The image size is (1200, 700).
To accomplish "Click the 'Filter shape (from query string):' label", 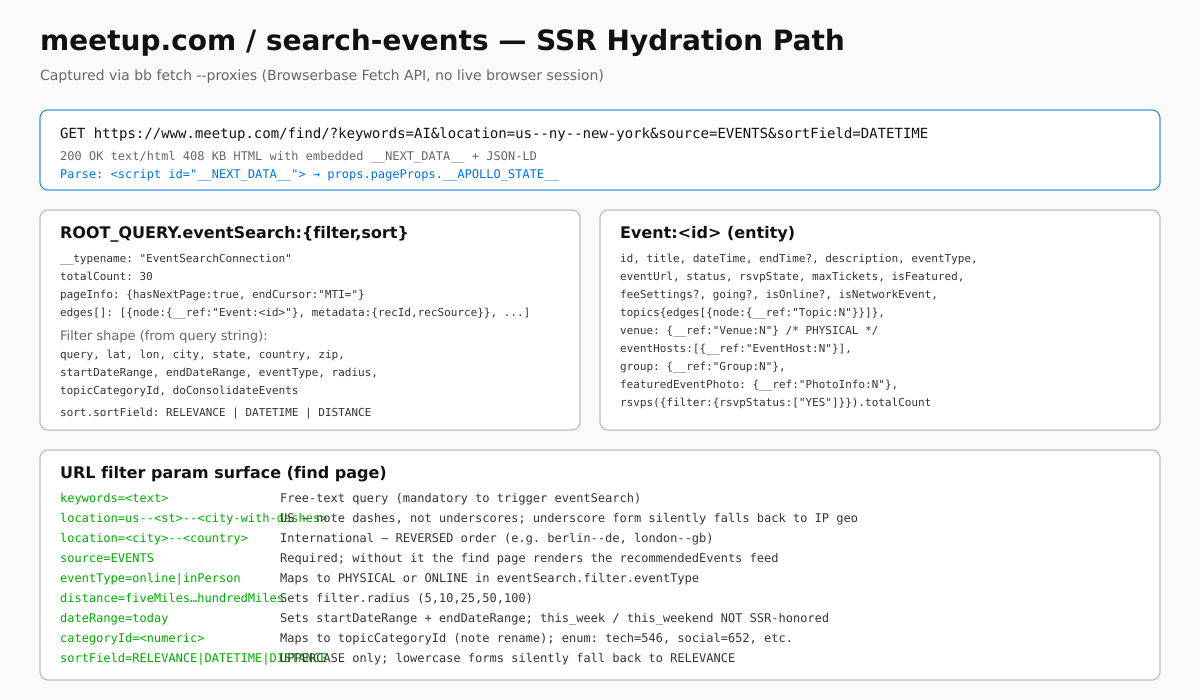I will tap(164, 335).
